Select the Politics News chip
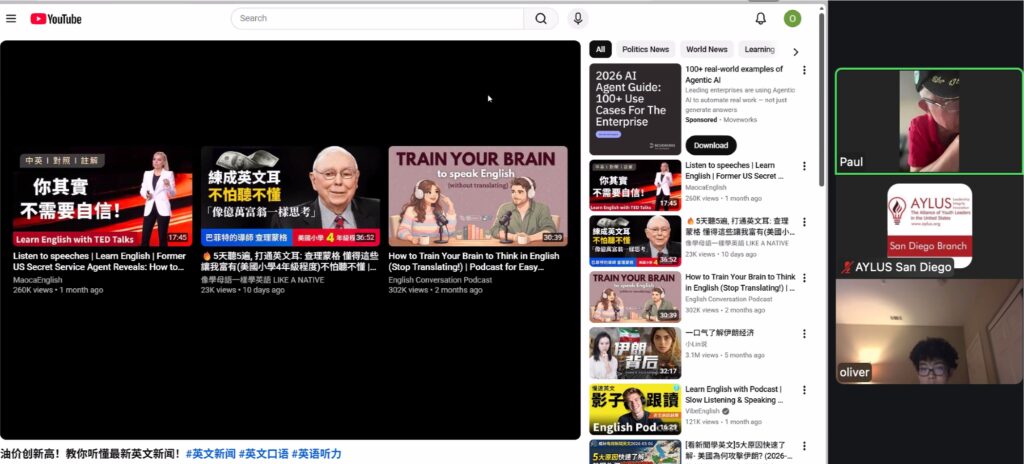 pos(645,49)
